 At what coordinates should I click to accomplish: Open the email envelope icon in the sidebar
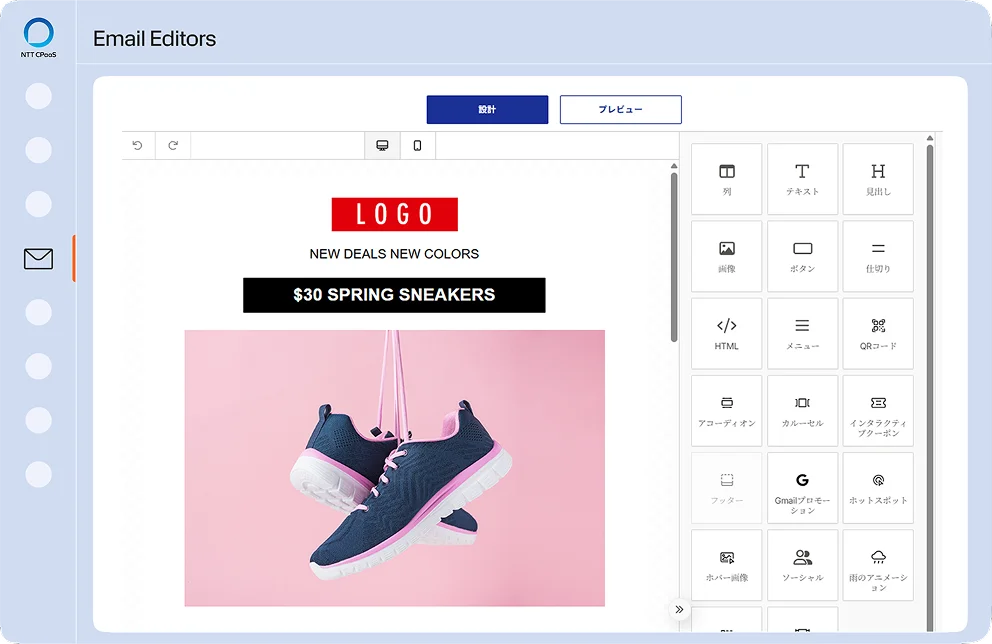(39, 259)
